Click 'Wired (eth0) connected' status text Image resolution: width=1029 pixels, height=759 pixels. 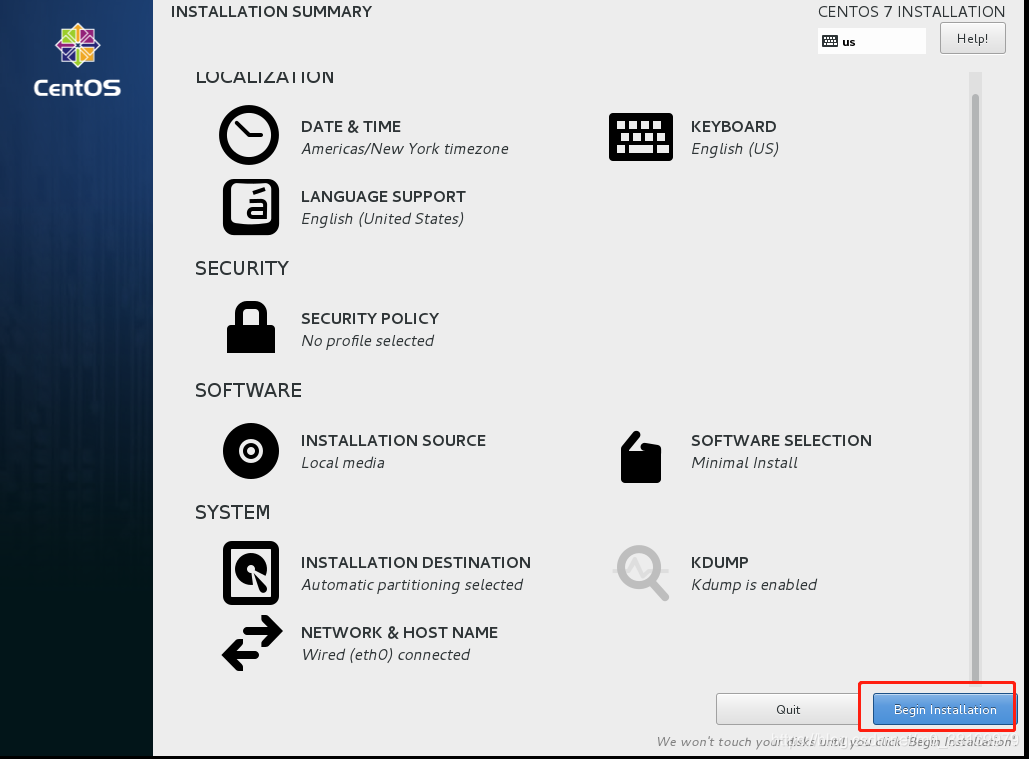pyautogui.click(x=385, y=655)
